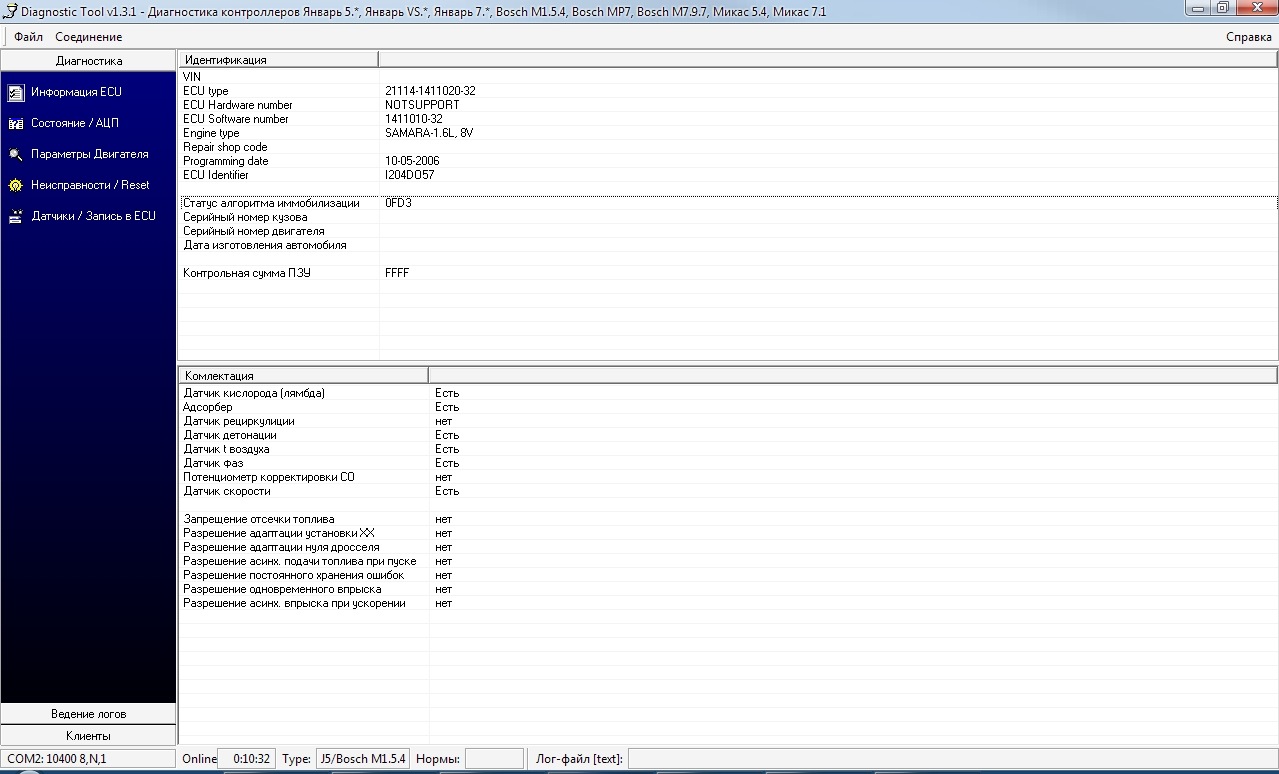Select Серийный номер двигателя row
This screenshot has height=774, width=1279.
(x=728, y=231)
